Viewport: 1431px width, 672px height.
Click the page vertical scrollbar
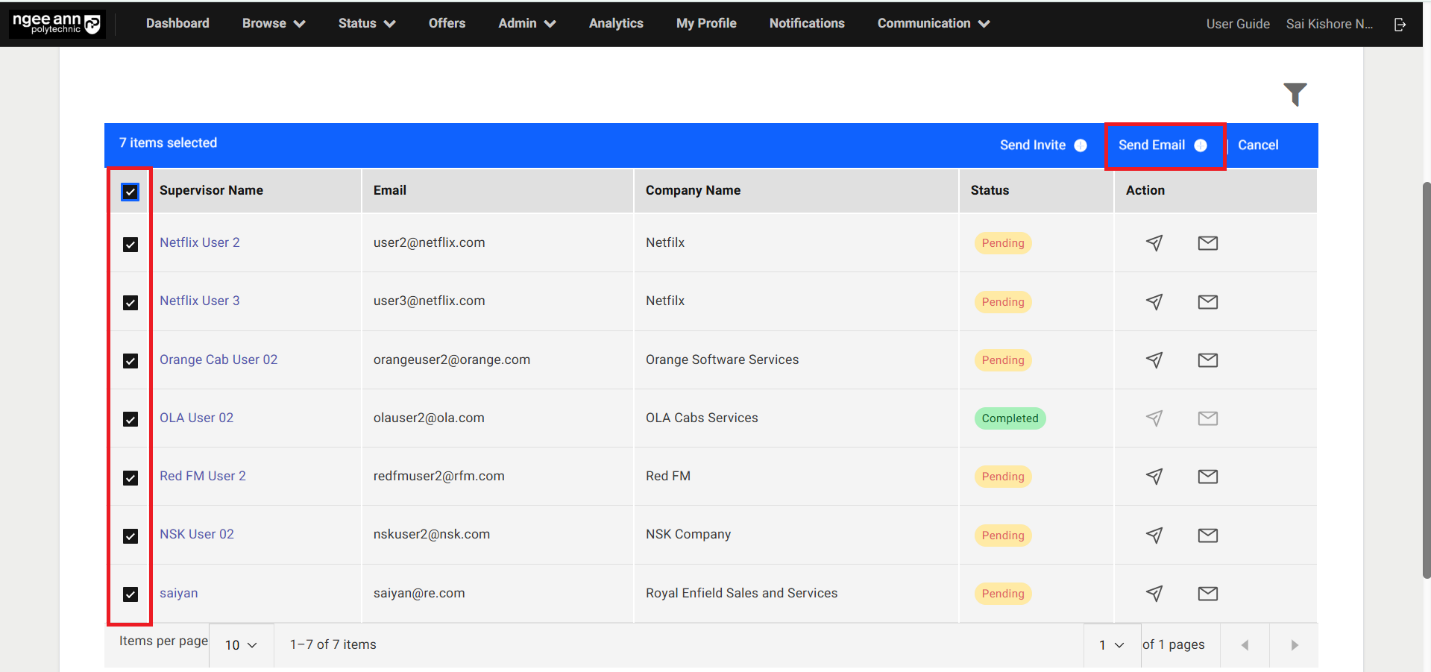coord(1425,380)
